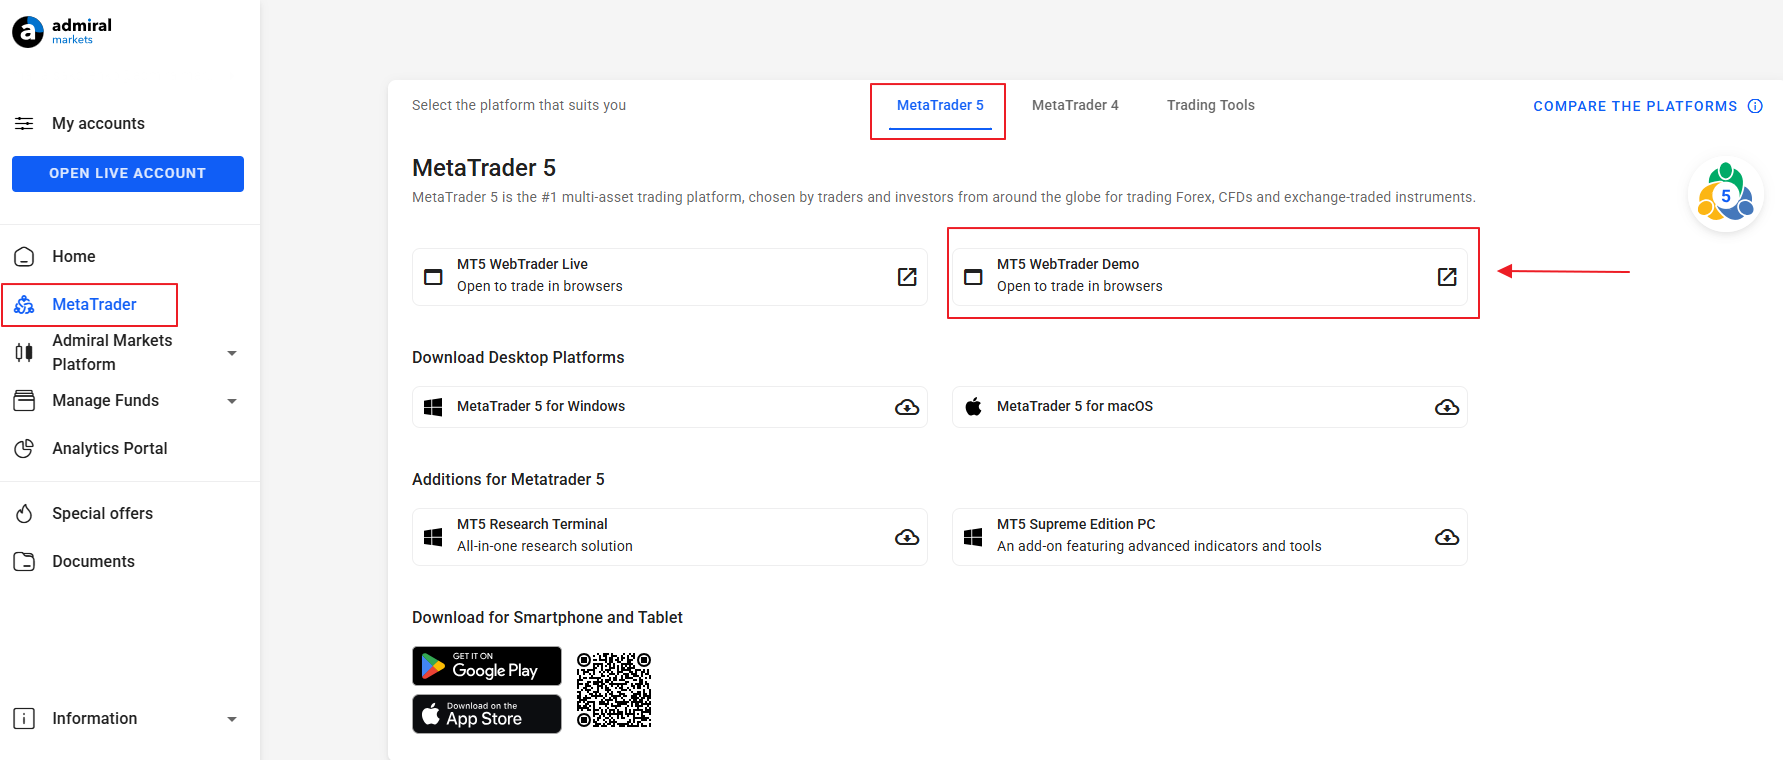Click the mobile app QR code

(x=614, y=690)
